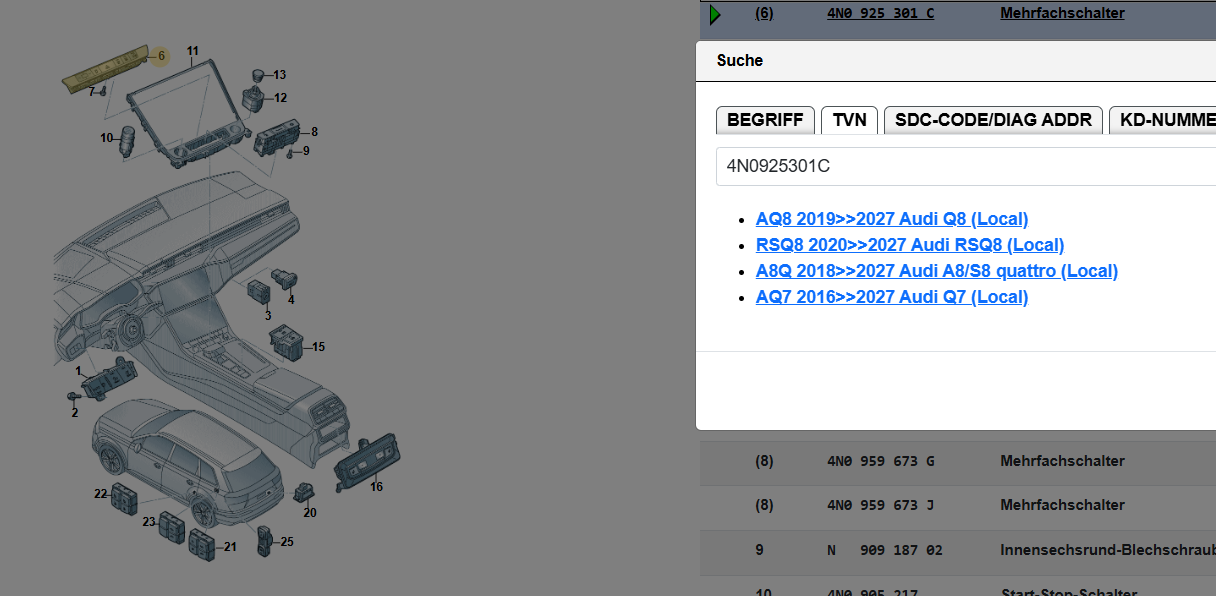The image size is (1216, 596).
Task: Click the search field containing 4N0925301C
Action: point(966,166)
